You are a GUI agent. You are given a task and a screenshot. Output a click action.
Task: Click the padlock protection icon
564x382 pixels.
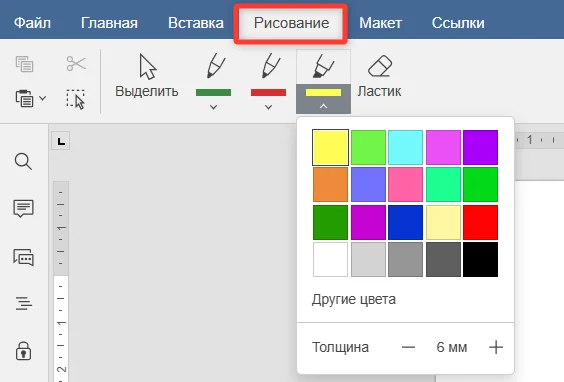tap(23, 351)
